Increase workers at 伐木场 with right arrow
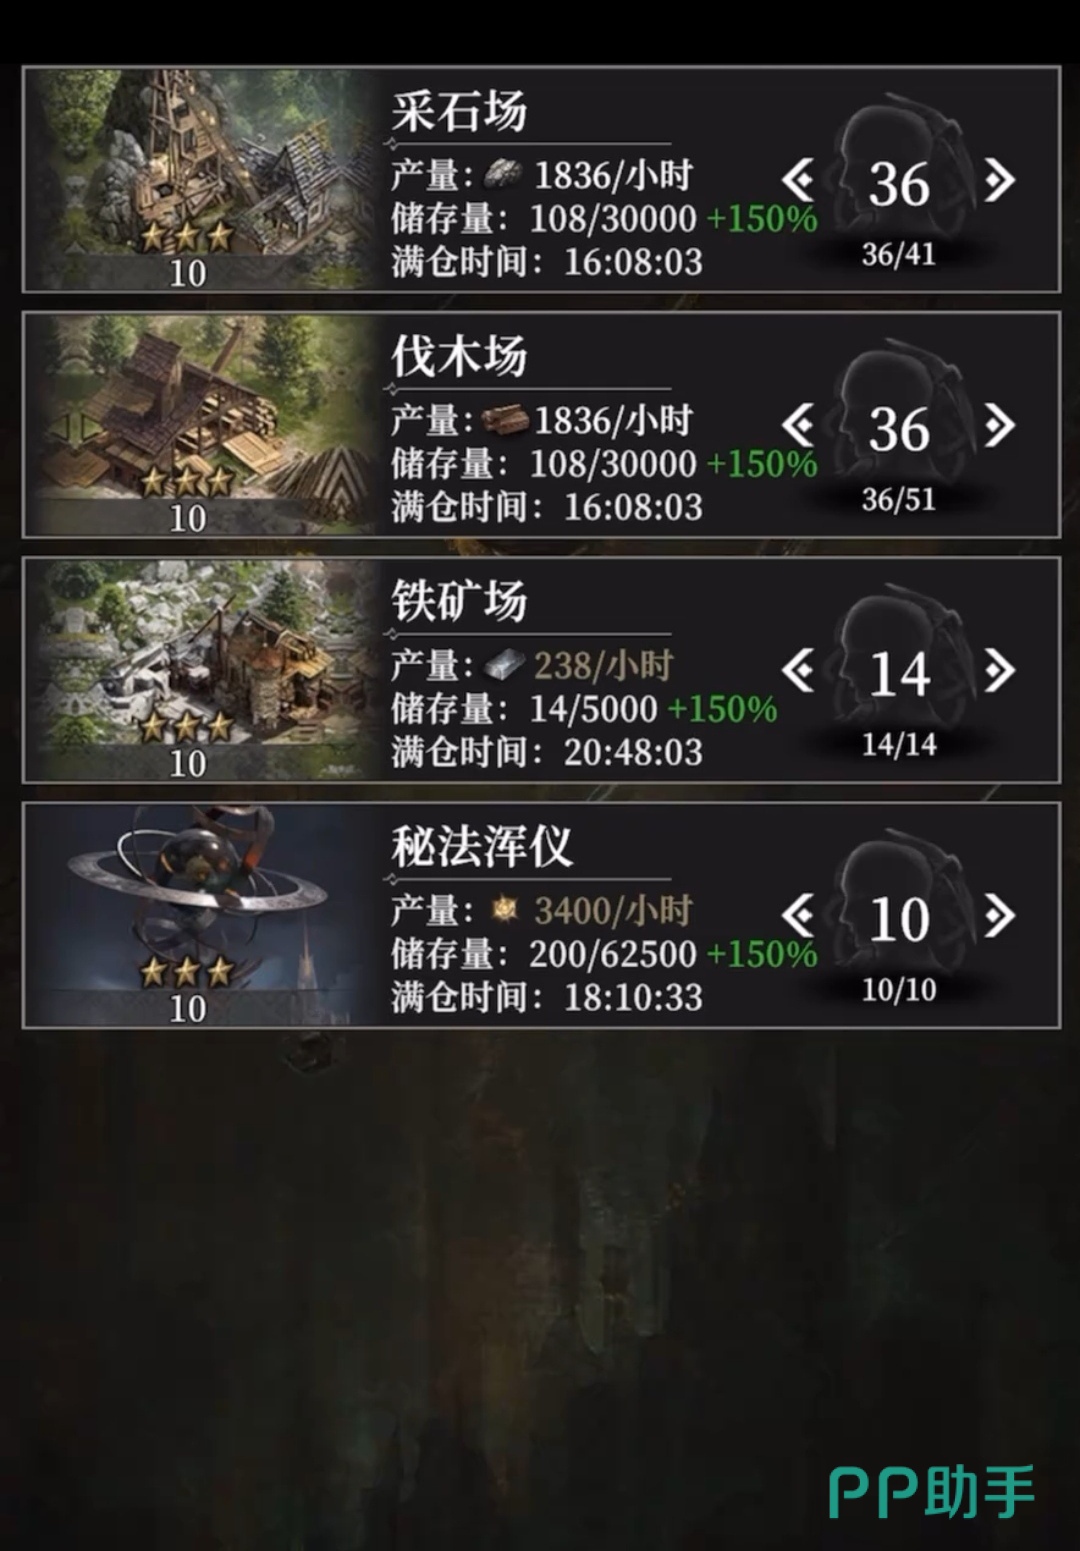This screenshot has width=1080, height=1551. (999, 426)
